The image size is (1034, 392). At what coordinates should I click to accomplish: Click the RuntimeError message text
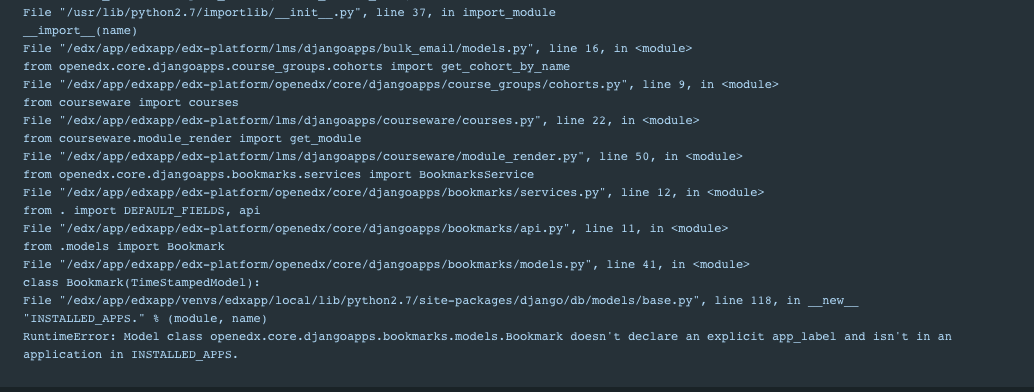point(487,337)
